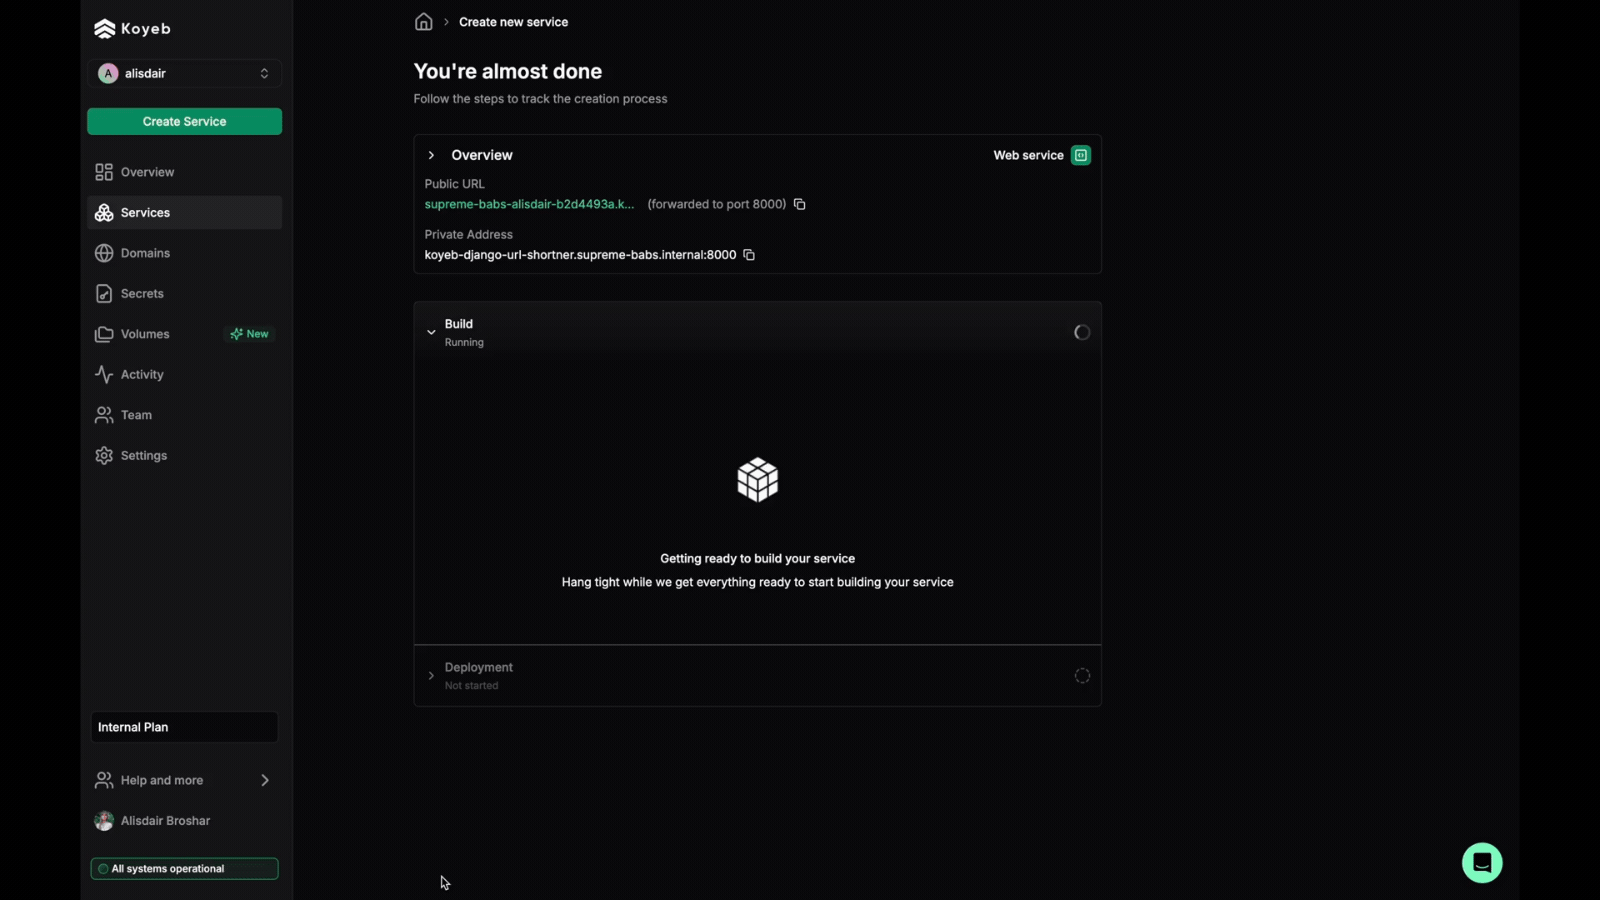The width and height of the screenshot is (1600, 900).
Task: Go to Domains in sidebar
Action: coord(145,253)
